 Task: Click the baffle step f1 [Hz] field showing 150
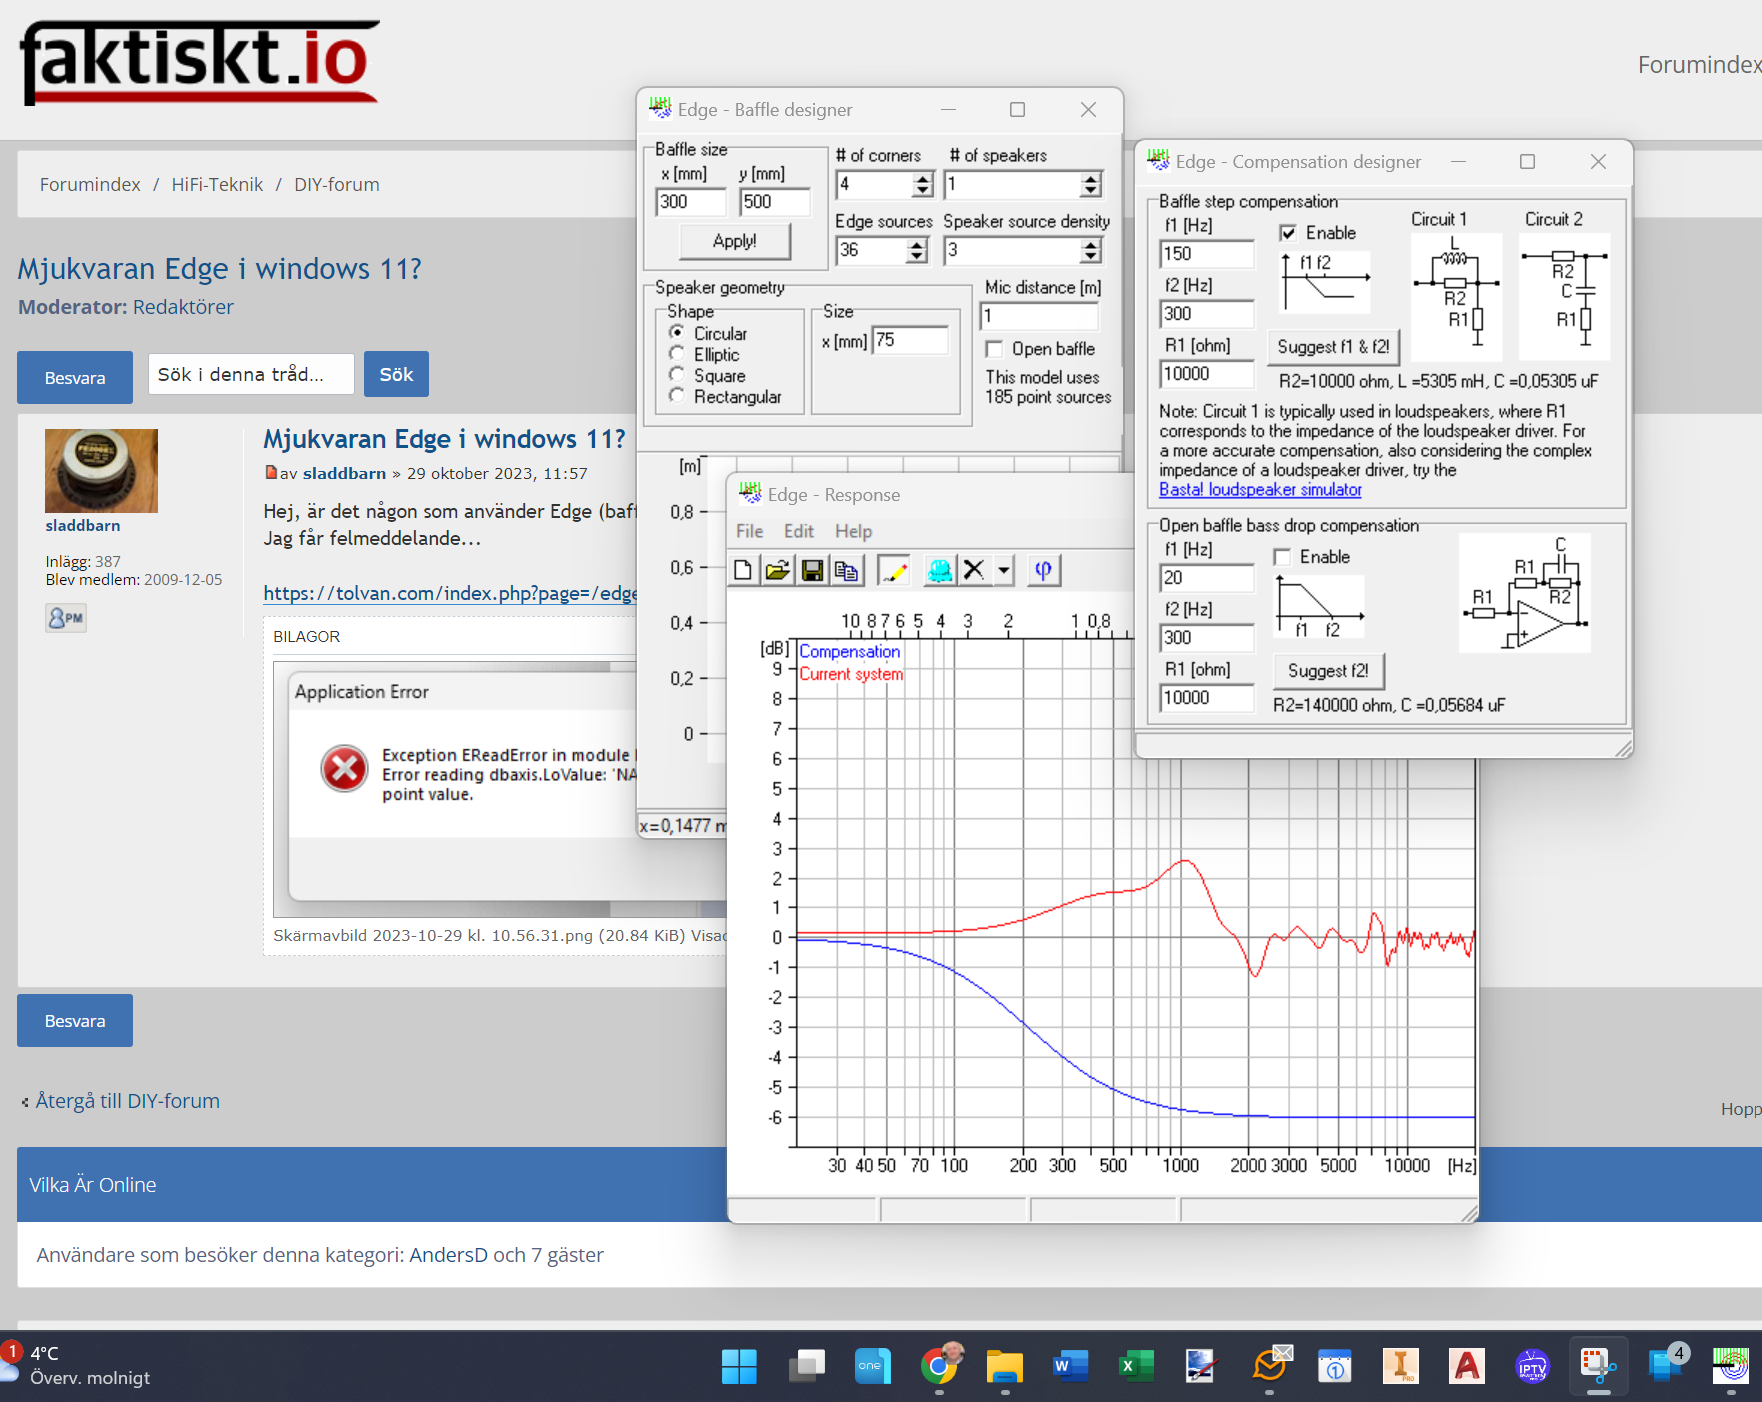[1207, 254]
